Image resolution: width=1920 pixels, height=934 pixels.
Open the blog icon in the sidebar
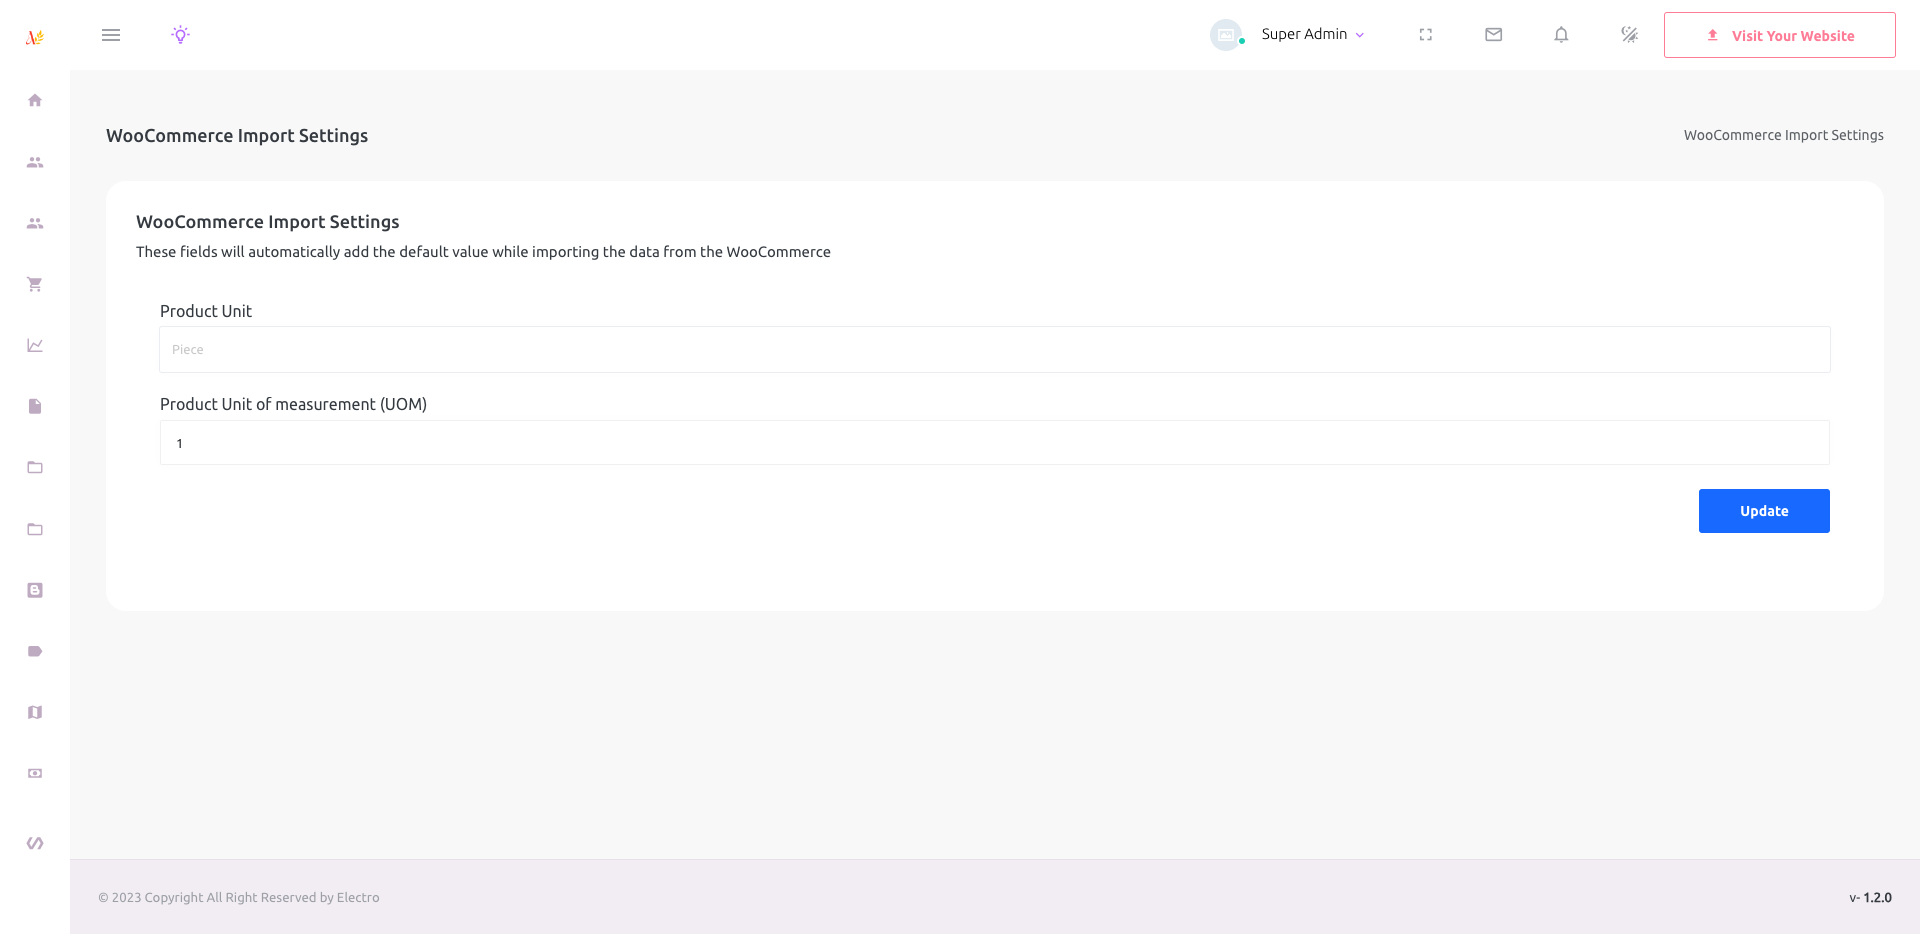(x=35, y=589)
